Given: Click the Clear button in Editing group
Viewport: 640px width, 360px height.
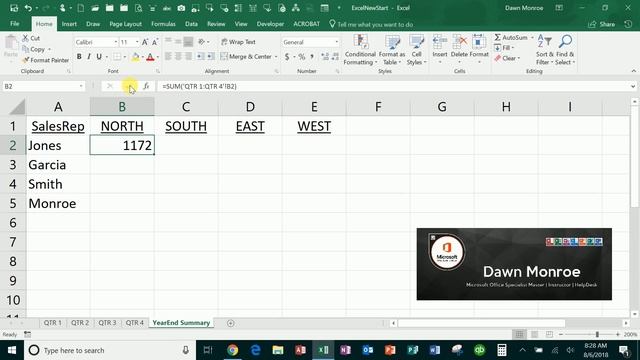Looking at the screenshot, I should point(507,58).
